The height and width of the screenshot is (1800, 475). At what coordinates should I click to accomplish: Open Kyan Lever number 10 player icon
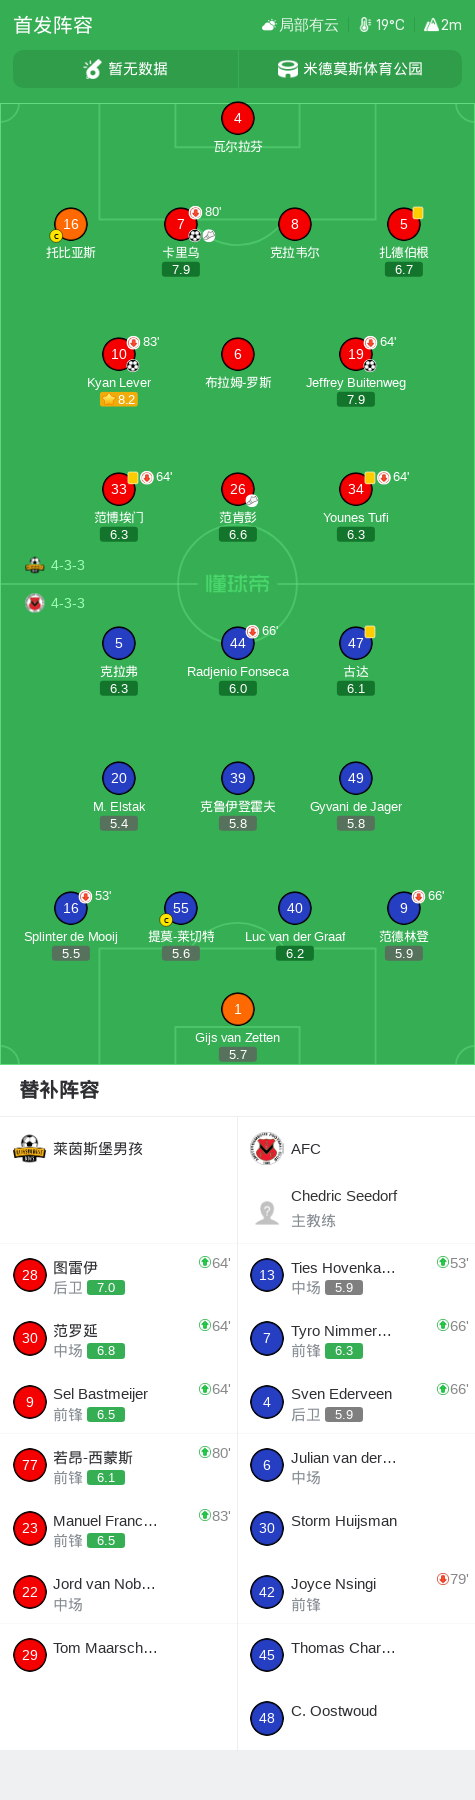(119, 354)
